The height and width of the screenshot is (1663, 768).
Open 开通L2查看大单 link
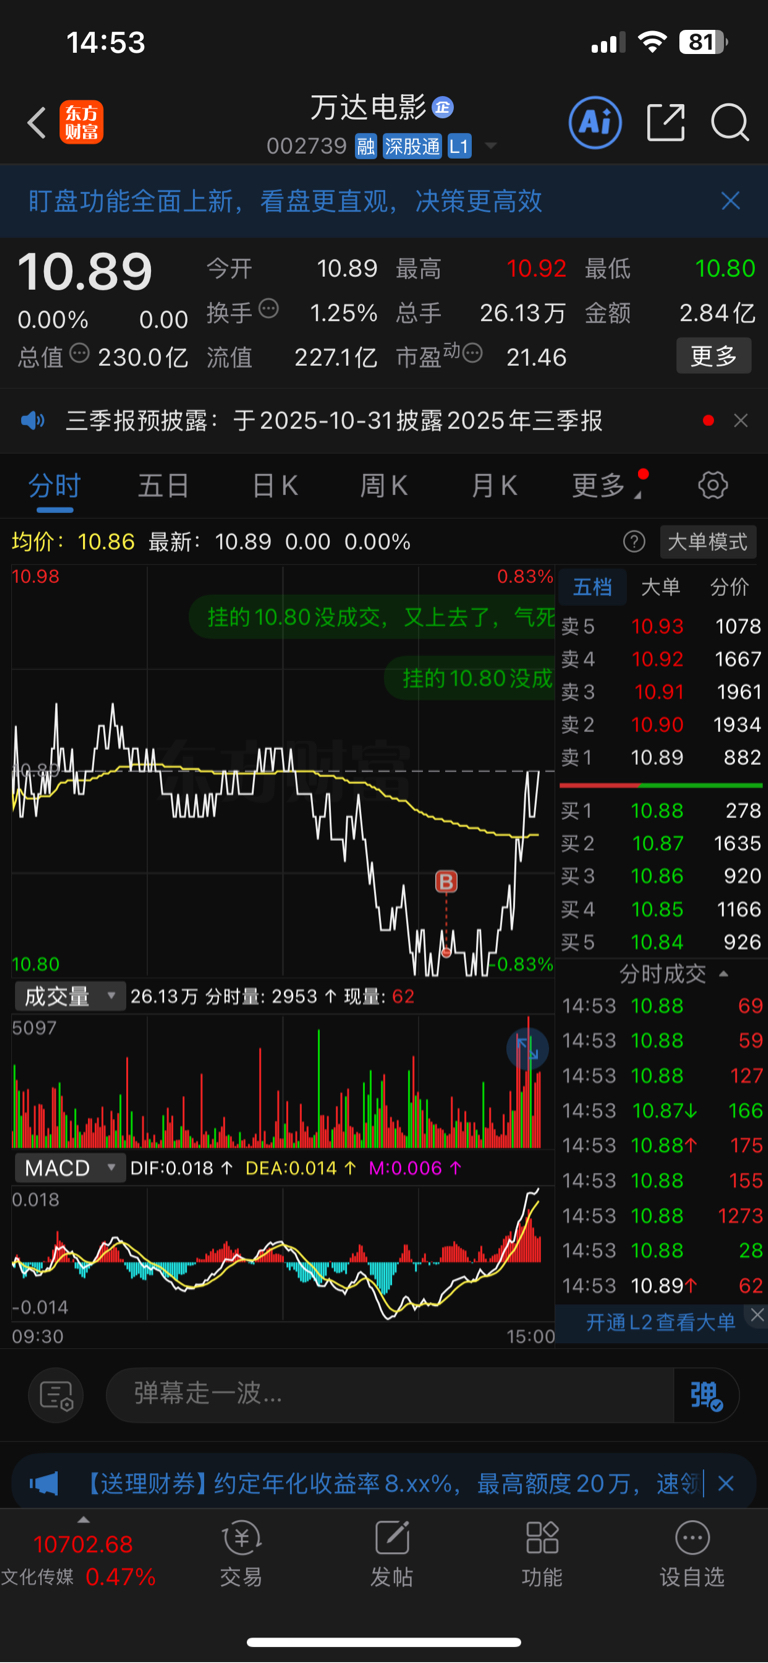coord(660,1322)
